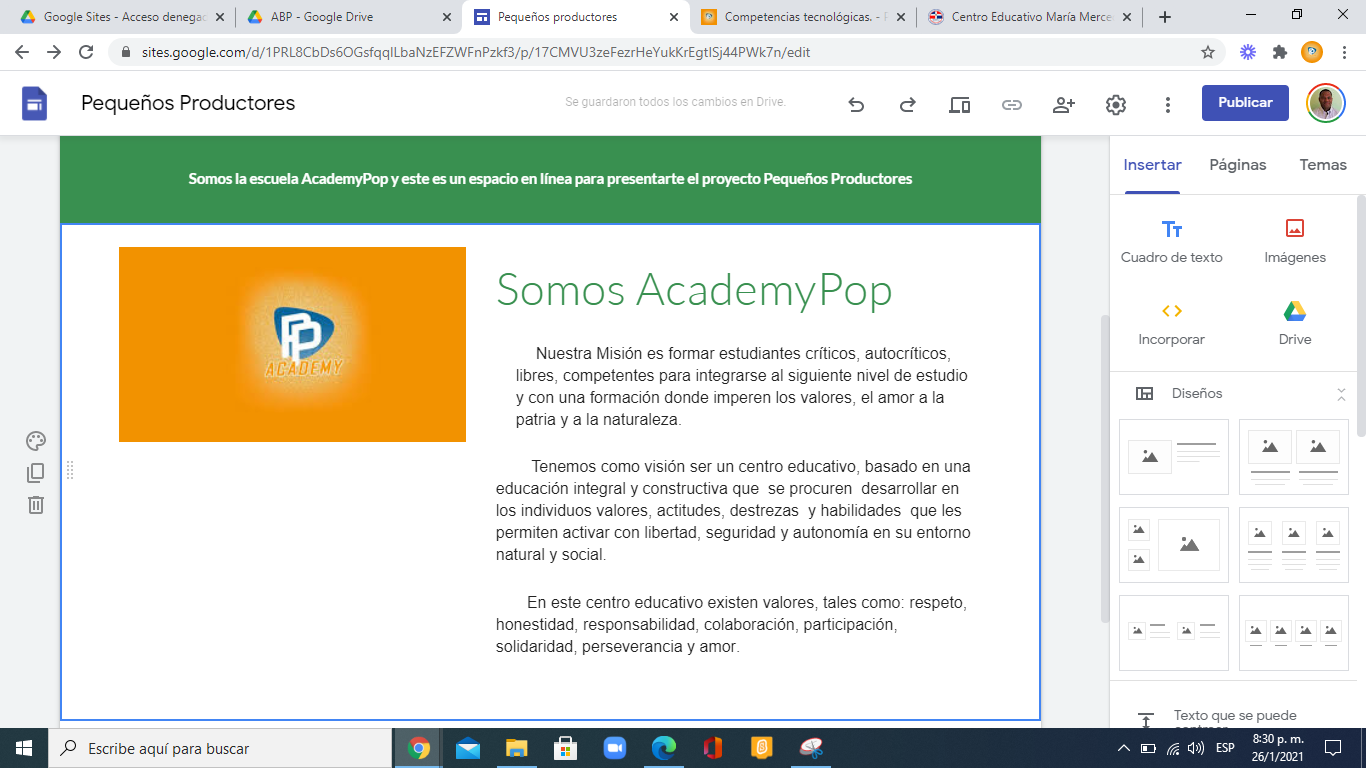Image resolution: width=1366 pixels, height=768 pixels.
Task: Open Windows Start menu
Action: tap(24, 748)
